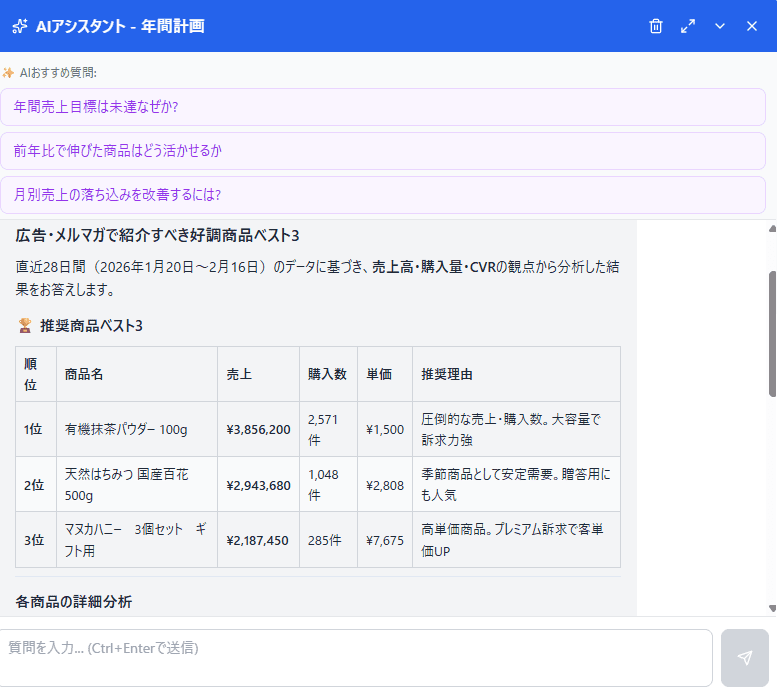Click the trash icon to clear chat

(656, 26)
